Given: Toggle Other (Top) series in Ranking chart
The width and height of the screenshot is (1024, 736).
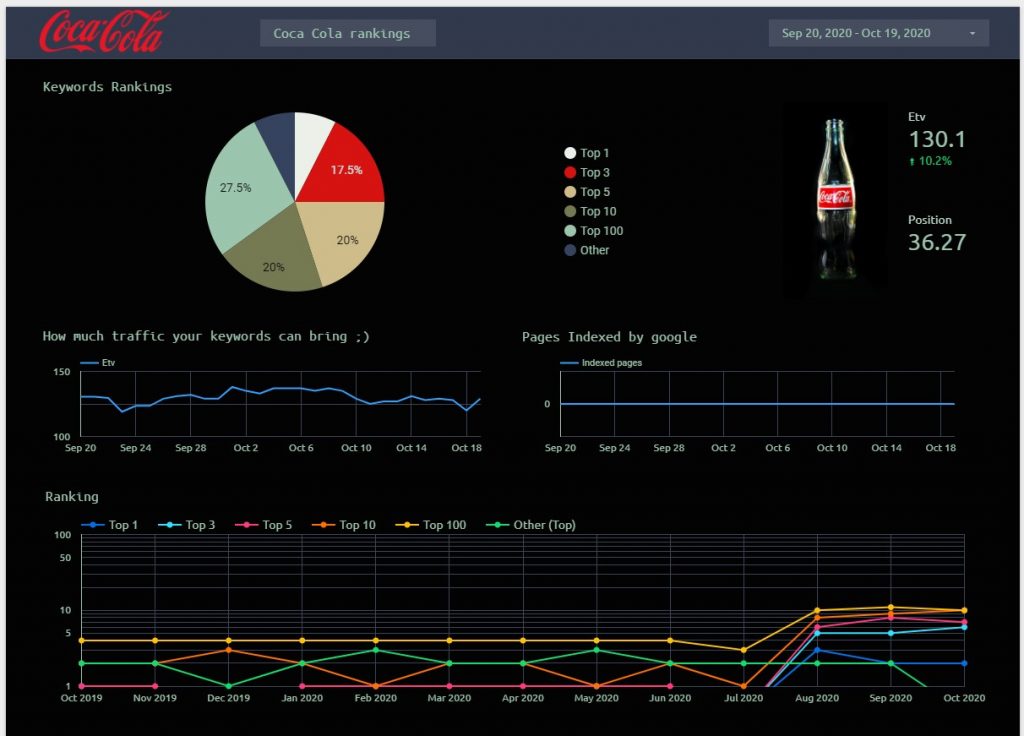Looking at the screenshot, I should click(x=531, y=525).
